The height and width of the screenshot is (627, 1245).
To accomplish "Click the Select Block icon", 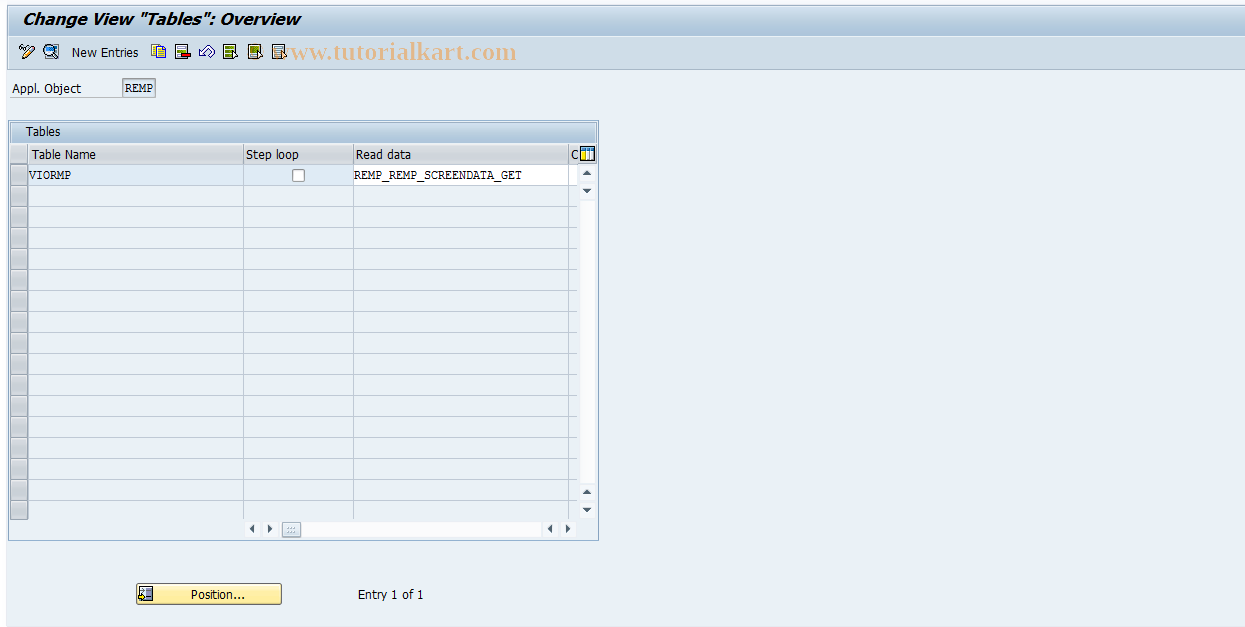I will pos(255,52).
